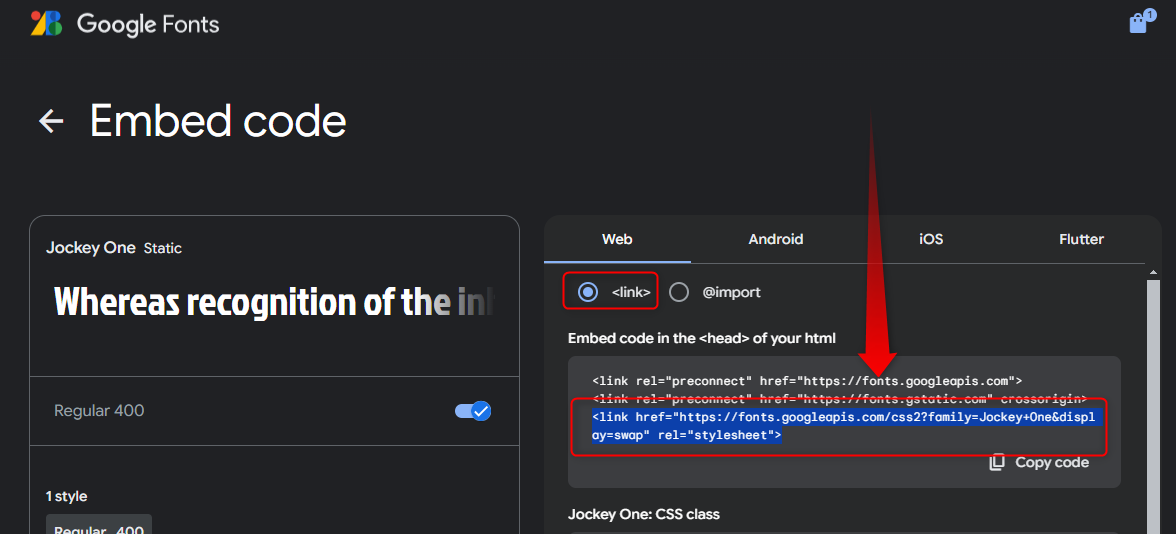1176x534 pixels.
Task: Toggle the Regular 400 style switch
Action: 473,411
